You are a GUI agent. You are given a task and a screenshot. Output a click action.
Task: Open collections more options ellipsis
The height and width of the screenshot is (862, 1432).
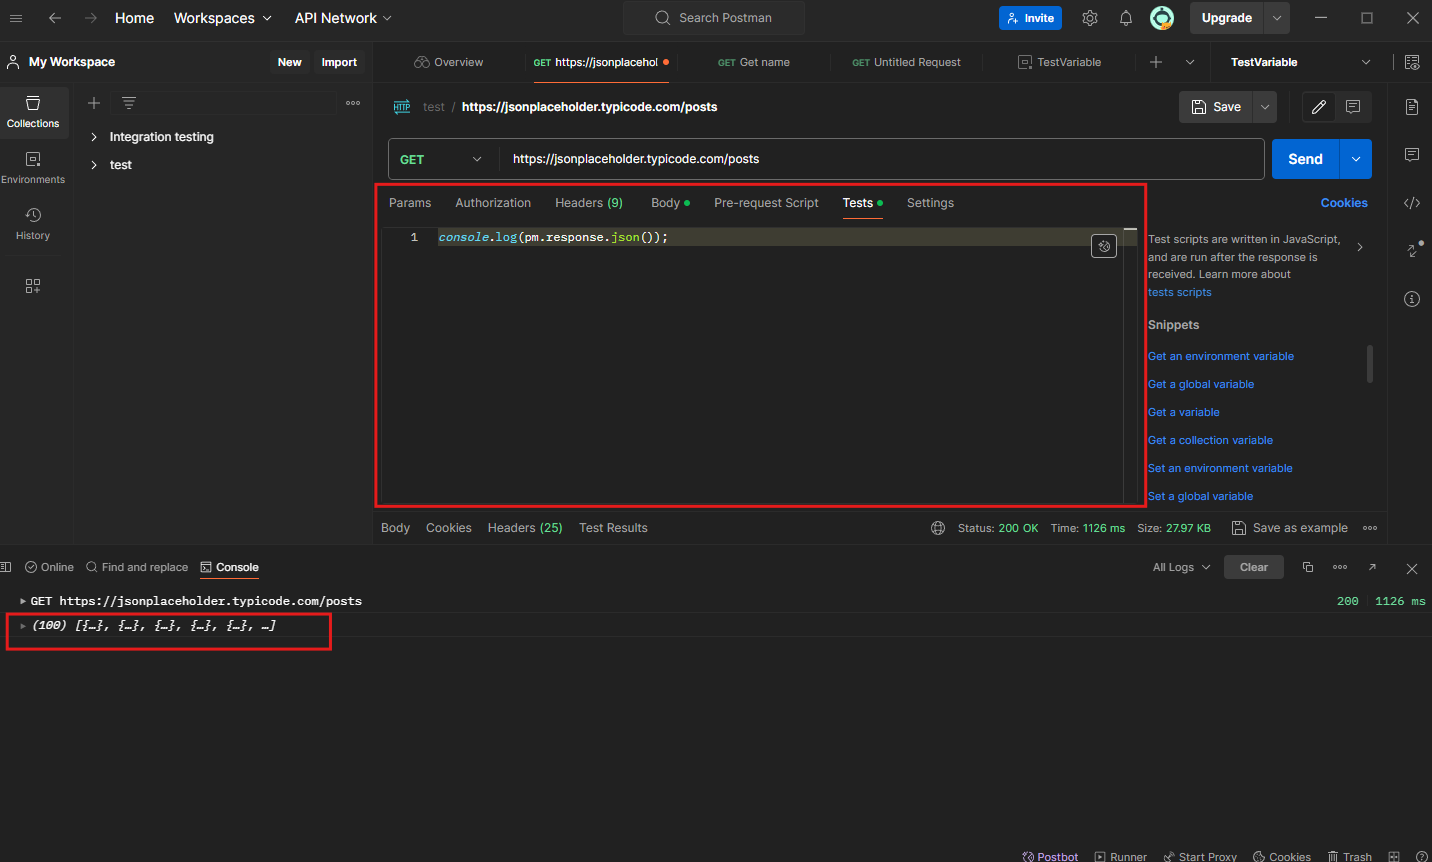click(353, 103)
